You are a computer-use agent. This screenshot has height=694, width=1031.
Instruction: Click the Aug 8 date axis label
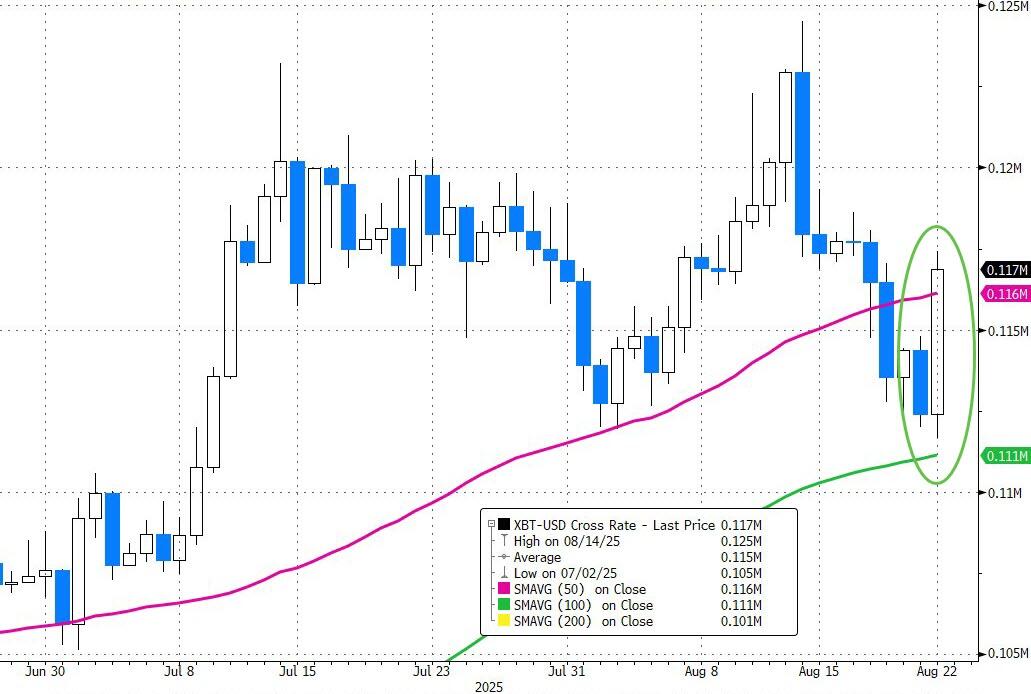702,671
